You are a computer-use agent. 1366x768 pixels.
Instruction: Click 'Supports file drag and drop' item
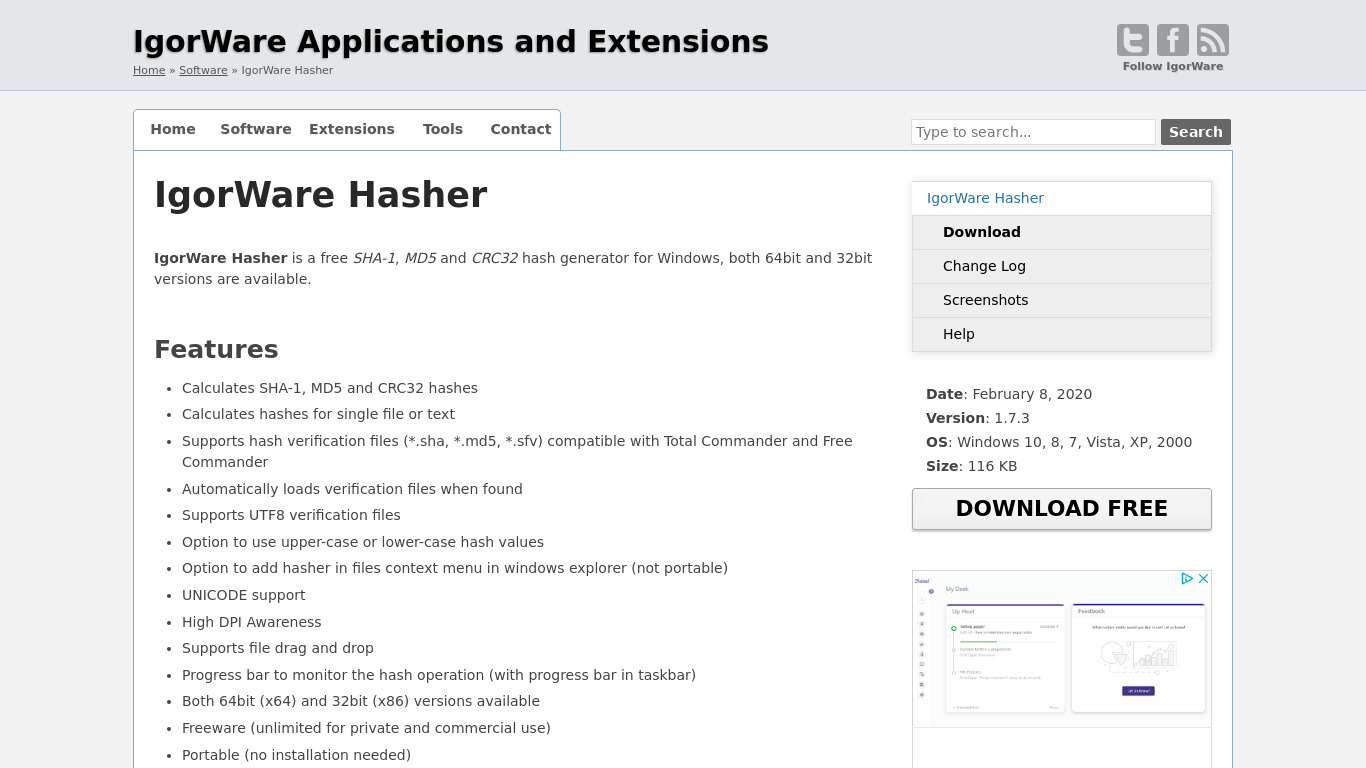[x=278, y=648]
